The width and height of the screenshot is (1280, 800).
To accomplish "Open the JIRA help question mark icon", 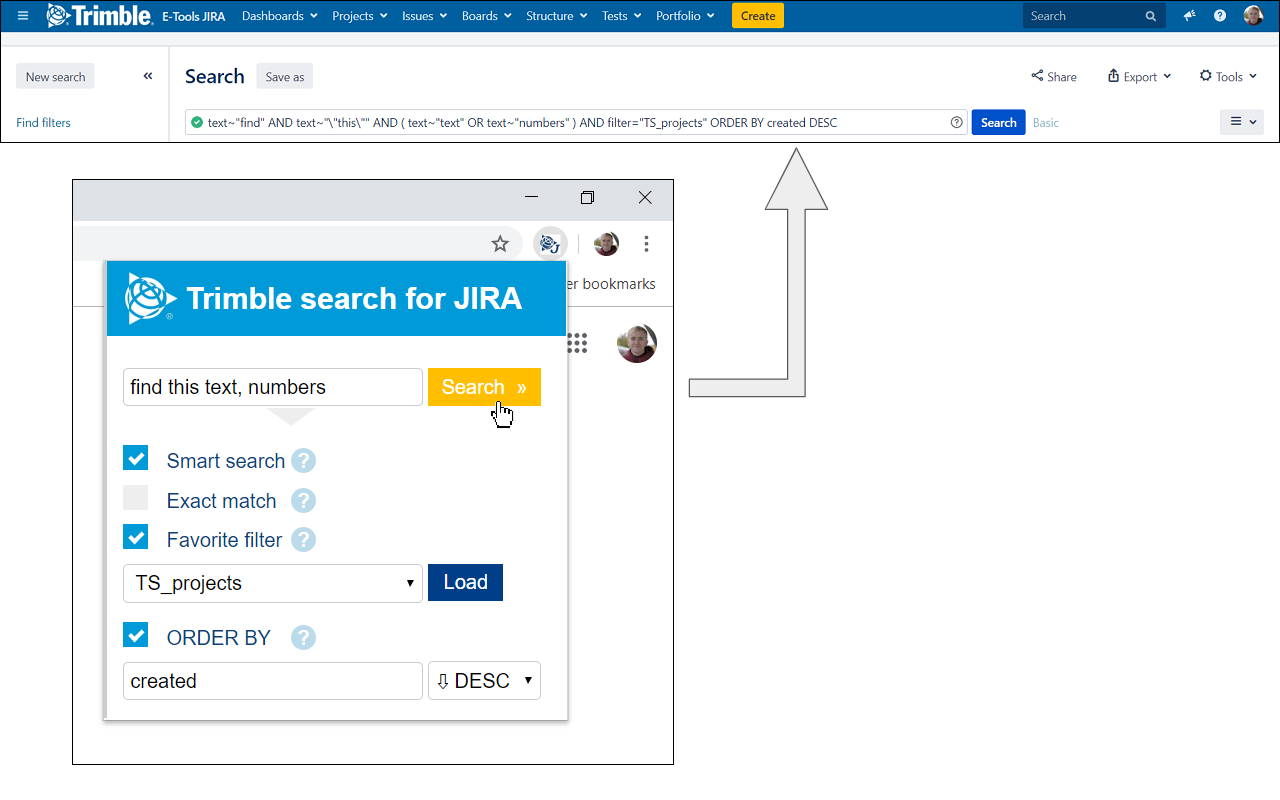I will (x=1220, y=16).
